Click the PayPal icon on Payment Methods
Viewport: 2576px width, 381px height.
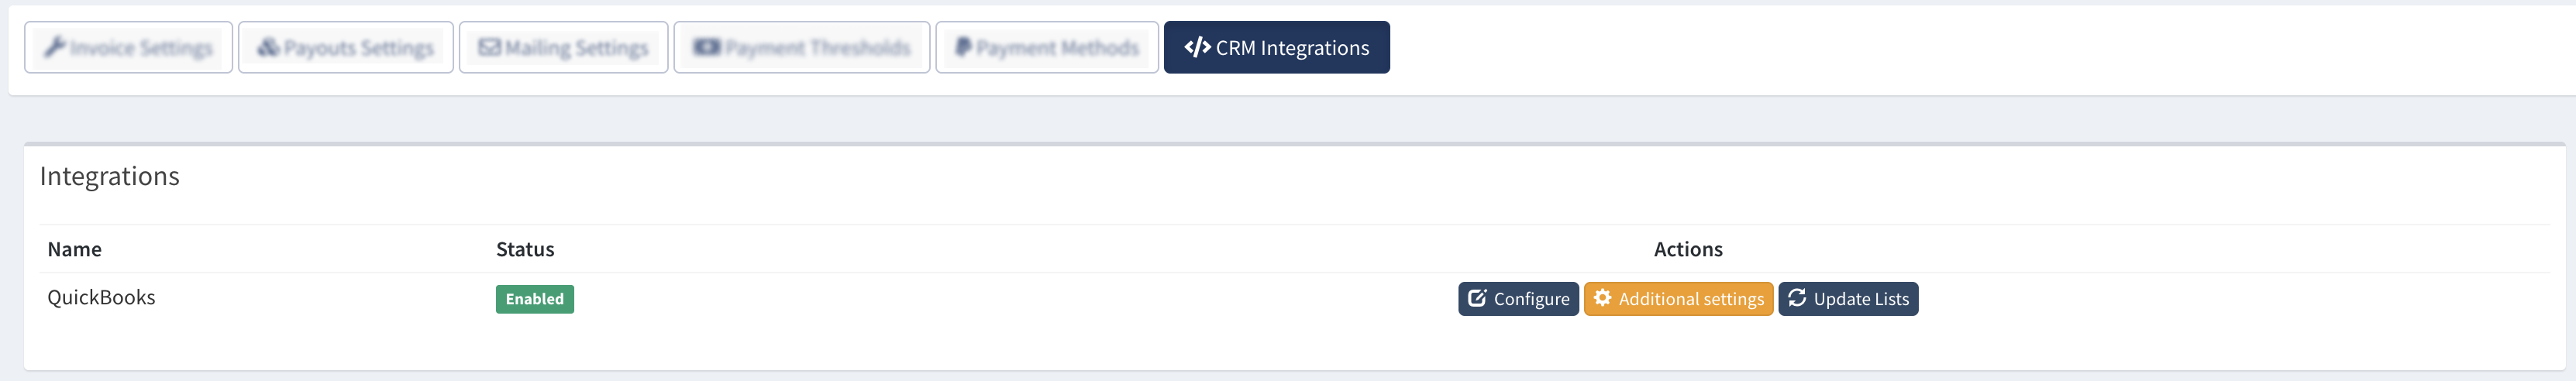coord(962,47)
